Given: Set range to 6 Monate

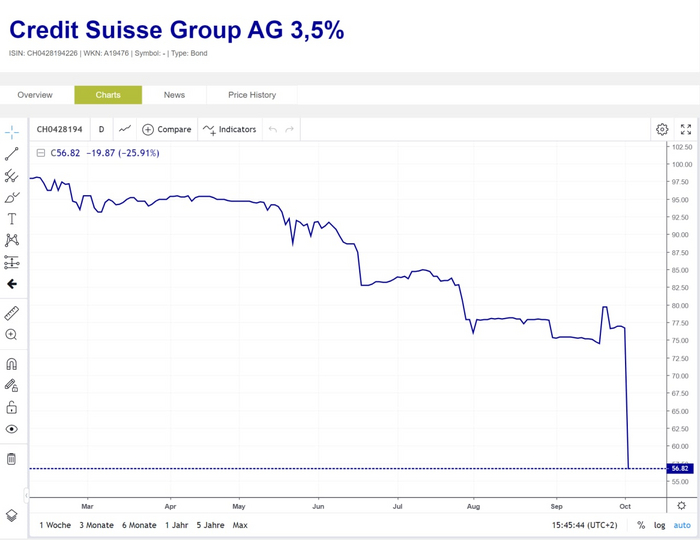Looking at the screenshot, I should click(x=139, y=525).
